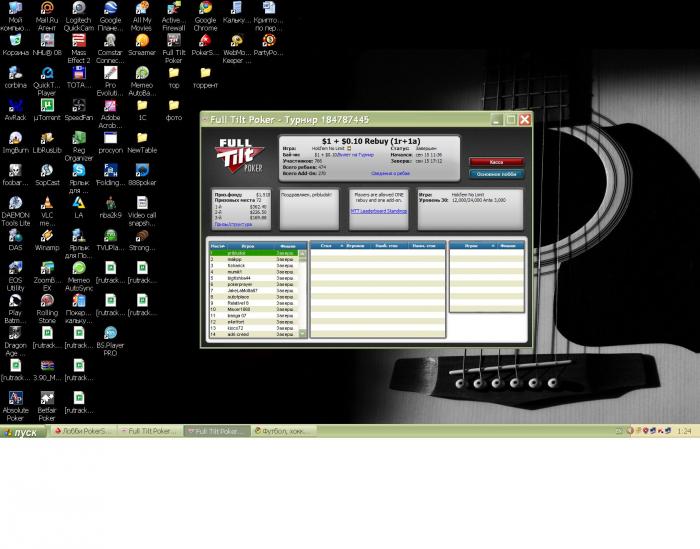Open the MTT Leaderboard Standings link
The width and height of the screenshot is (700, 549).
pos(379,211)
